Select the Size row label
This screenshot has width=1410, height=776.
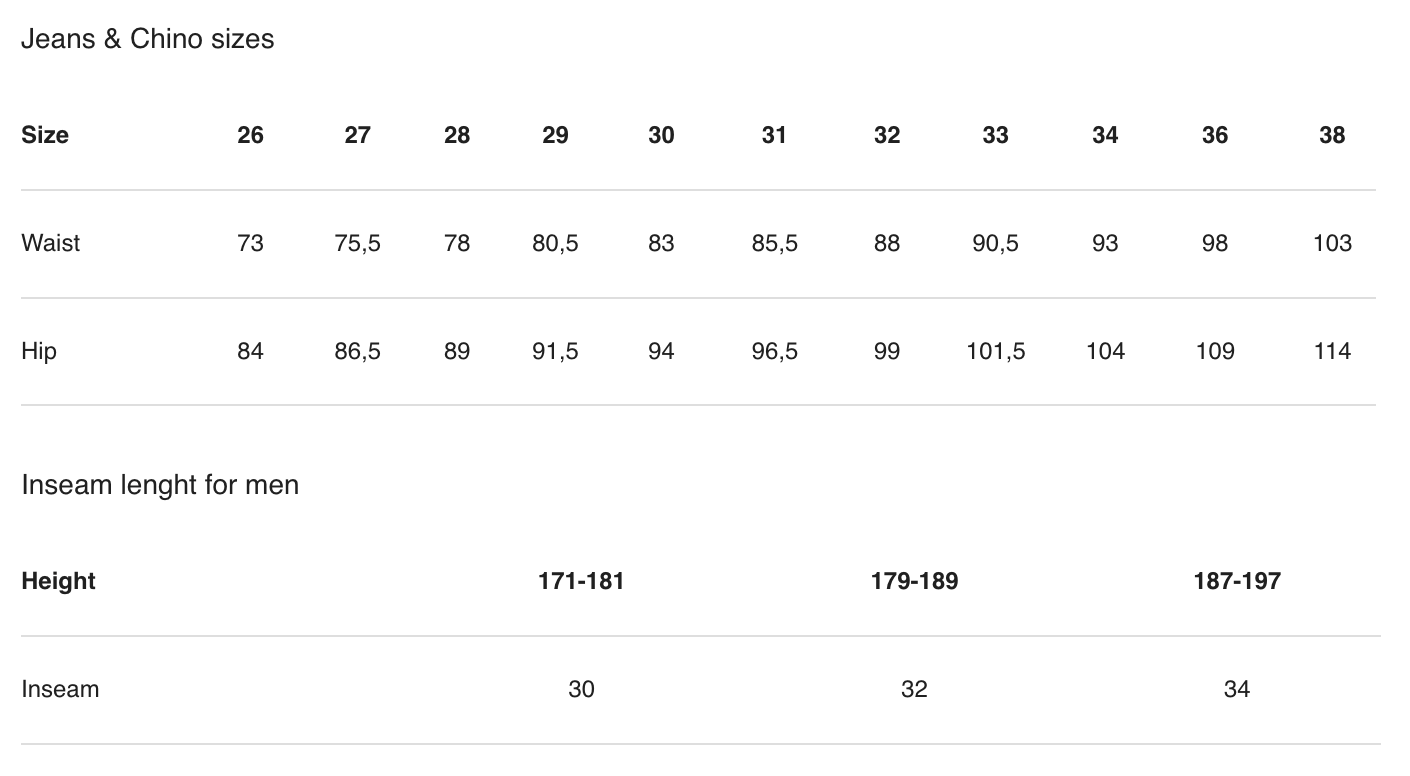click(45, 135)
